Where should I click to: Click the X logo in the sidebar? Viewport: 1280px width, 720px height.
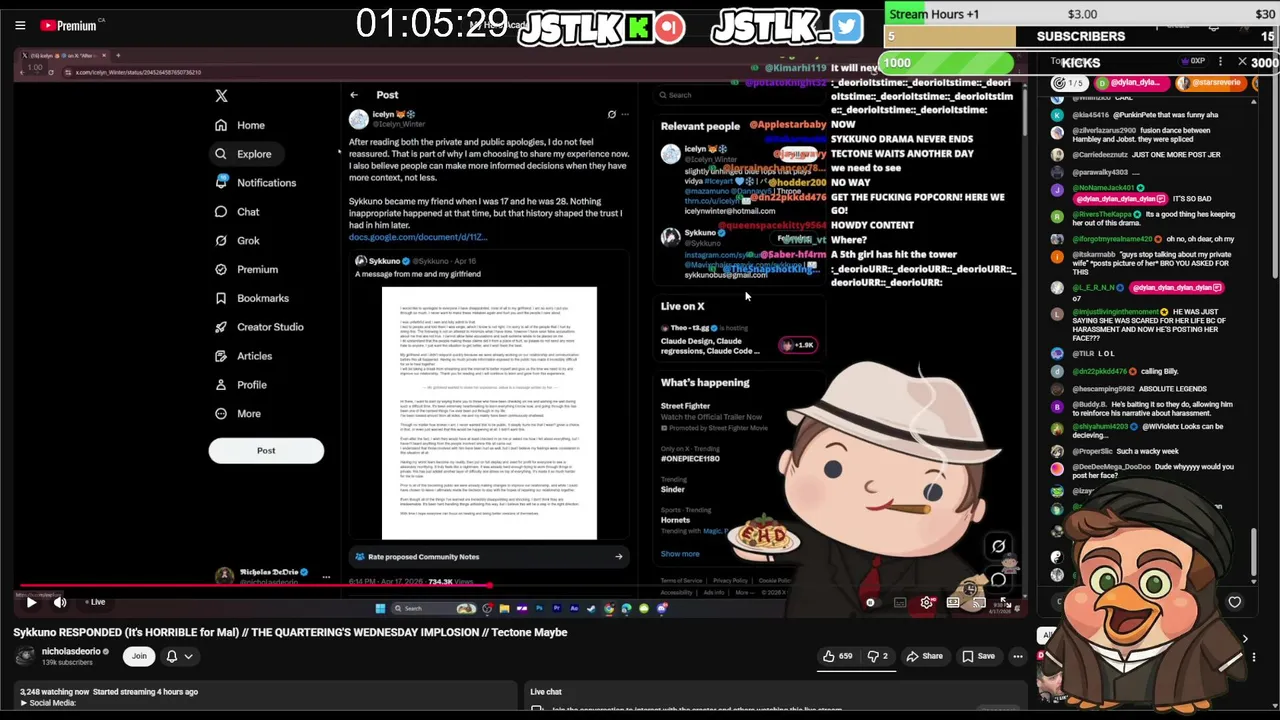[x=221, y=96]
